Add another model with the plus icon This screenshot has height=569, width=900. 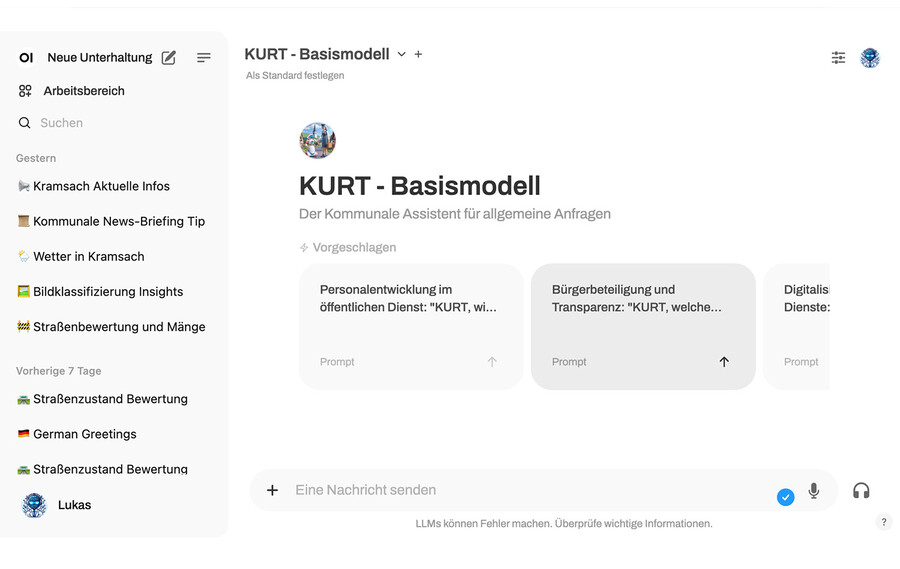[x=418, y=54]
